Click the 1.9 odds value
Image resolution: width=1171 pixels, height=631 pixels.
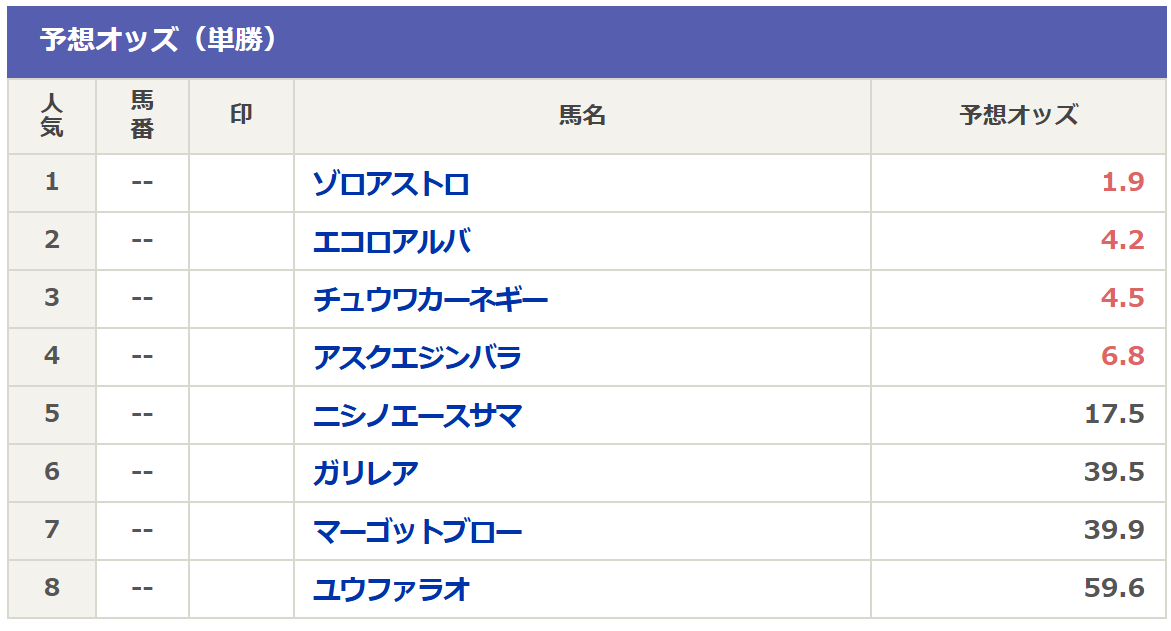pos(1122,184)
